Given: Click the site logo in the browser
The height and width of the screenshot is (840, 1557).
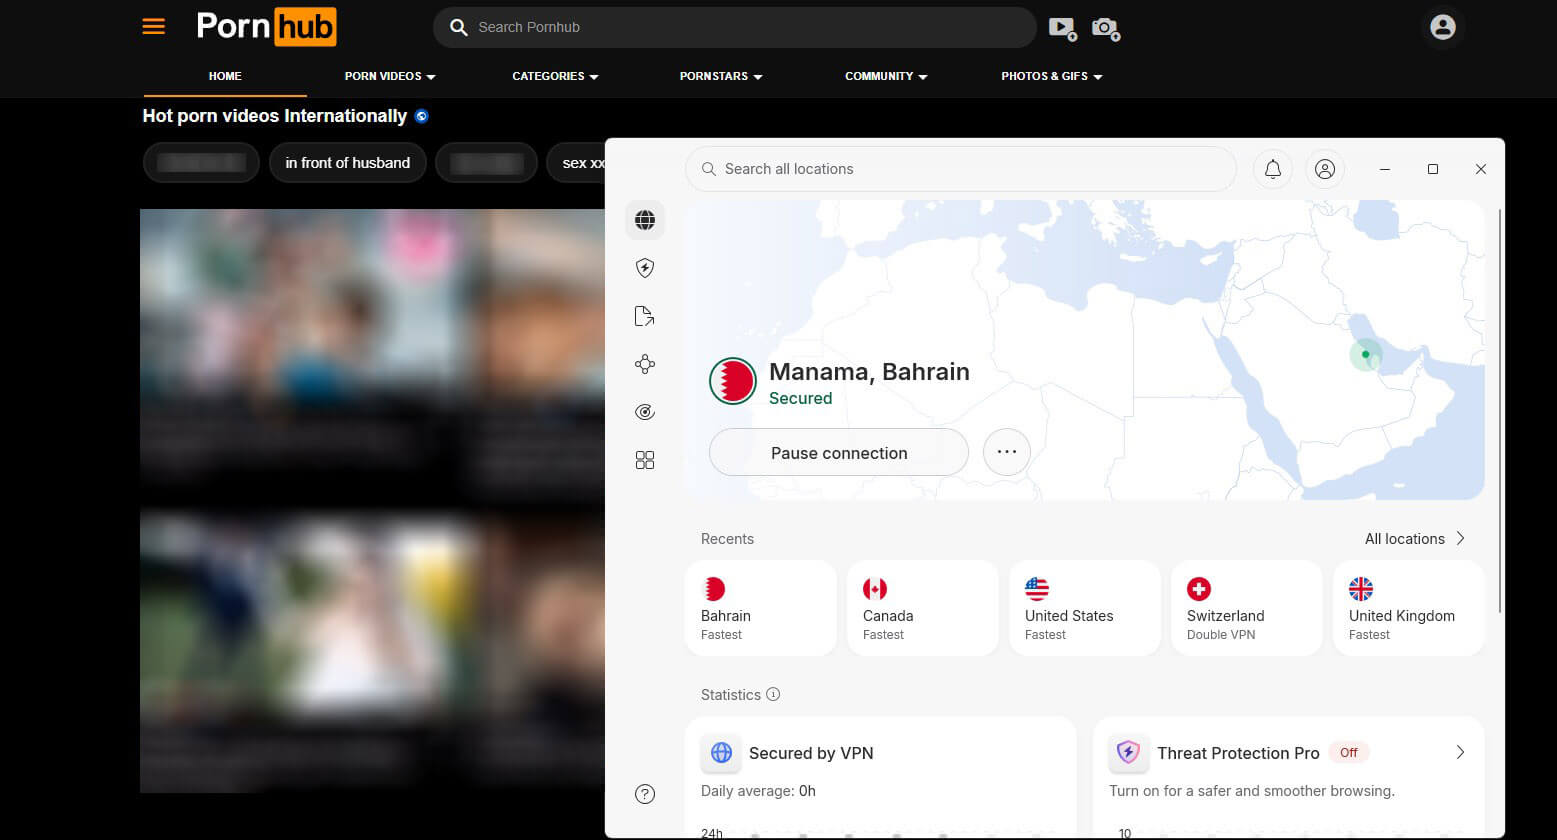Looking at the screenshot, I should [266, 27].
